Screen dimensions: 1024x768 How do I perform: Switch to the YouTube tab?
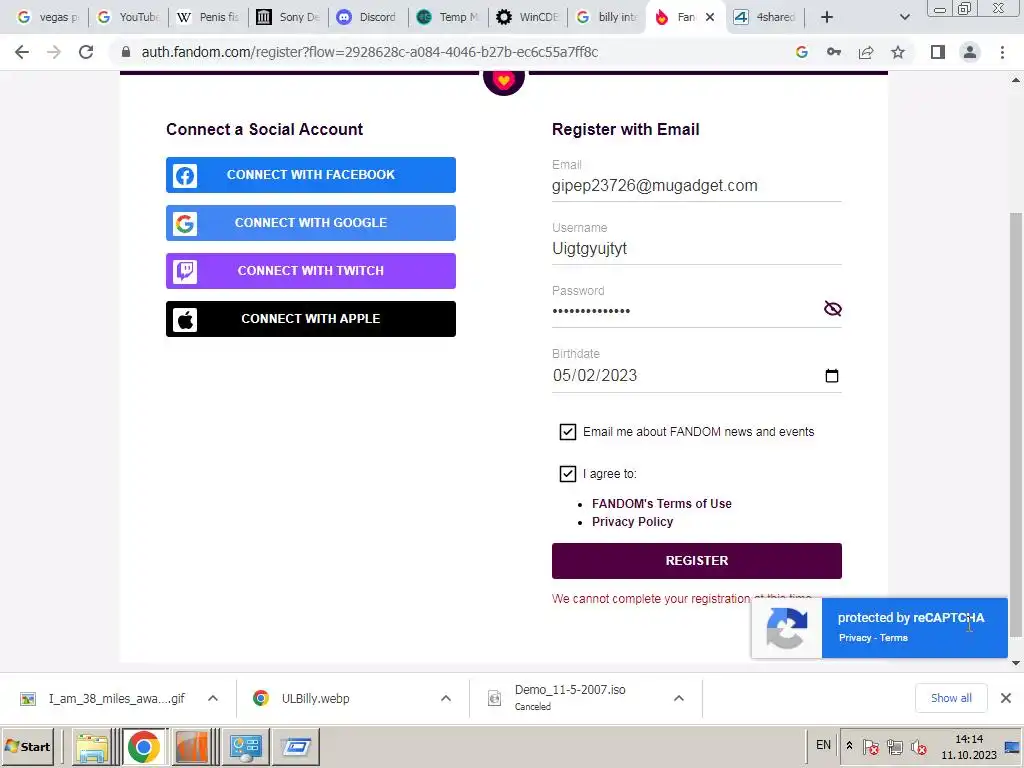pyautogui.click(x=128, y=17)
